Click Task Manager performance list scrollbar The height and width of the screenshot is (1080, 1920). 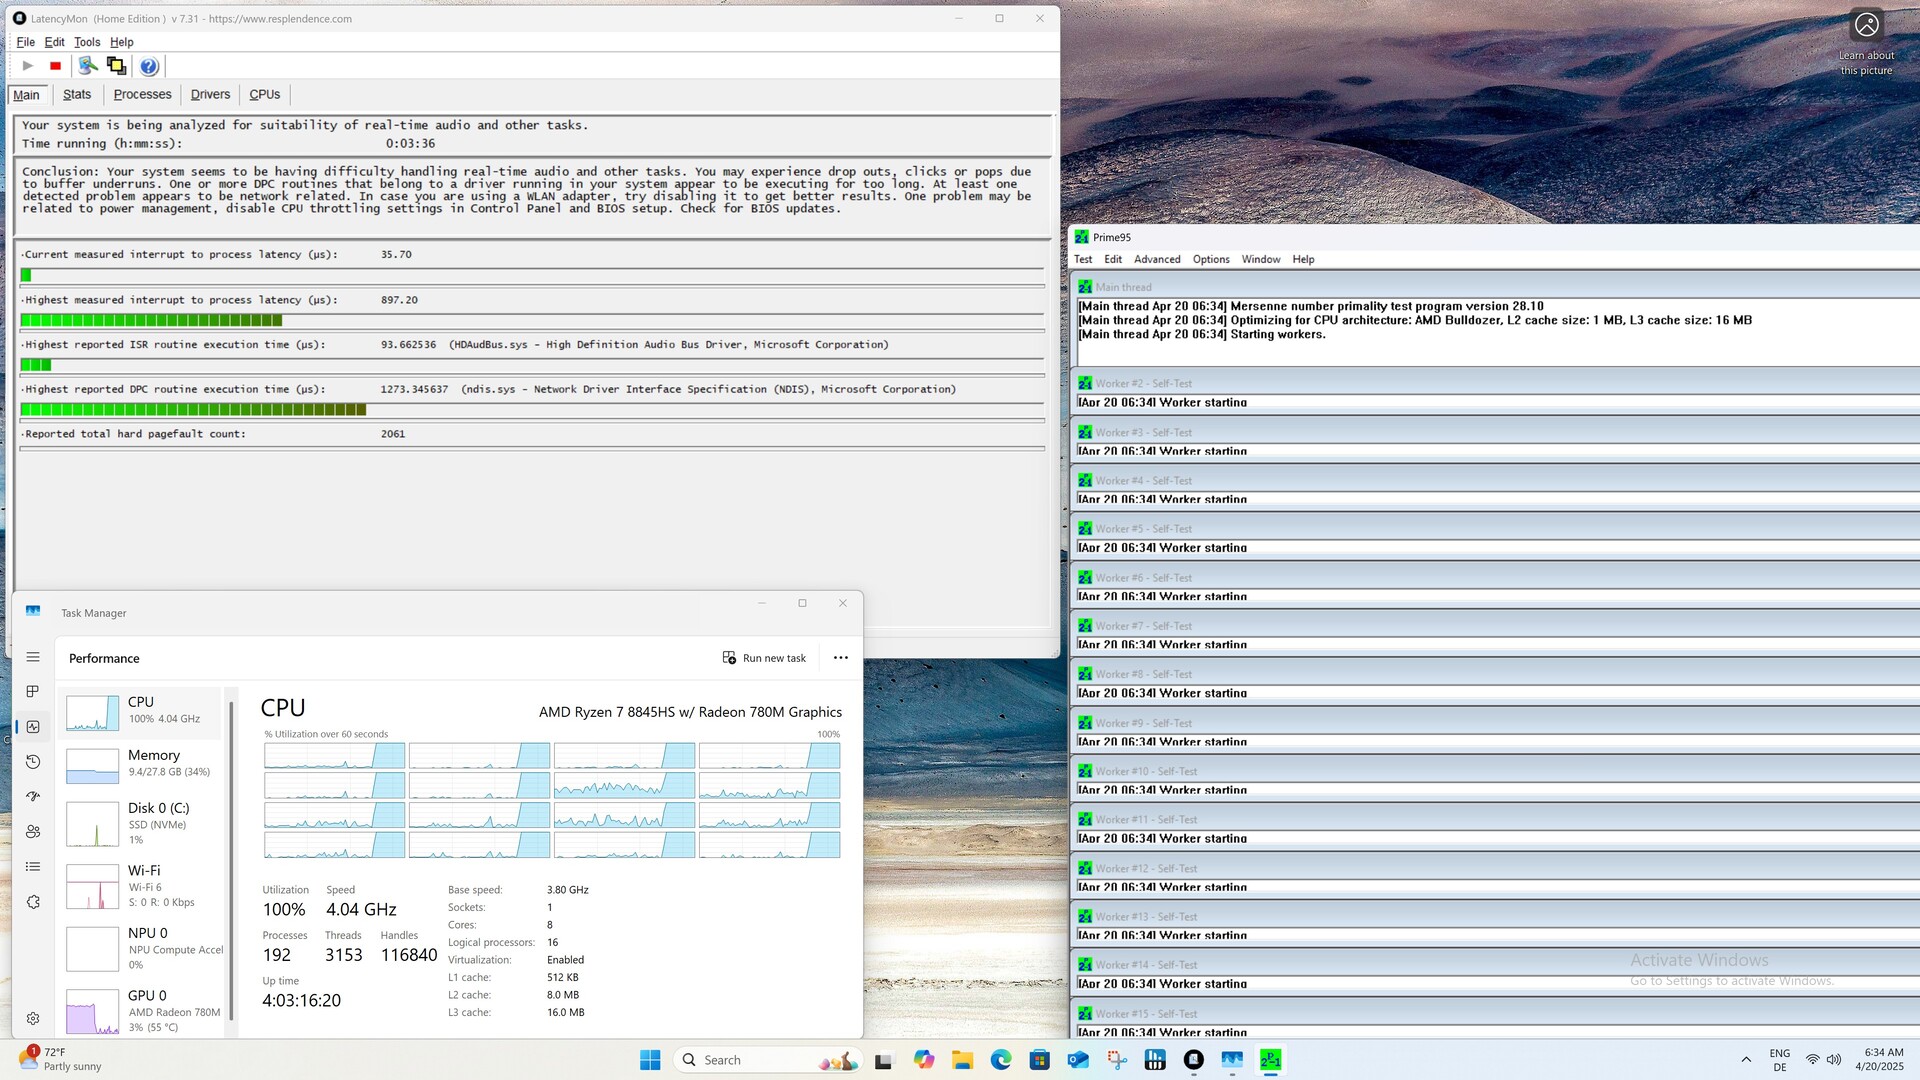232,860
